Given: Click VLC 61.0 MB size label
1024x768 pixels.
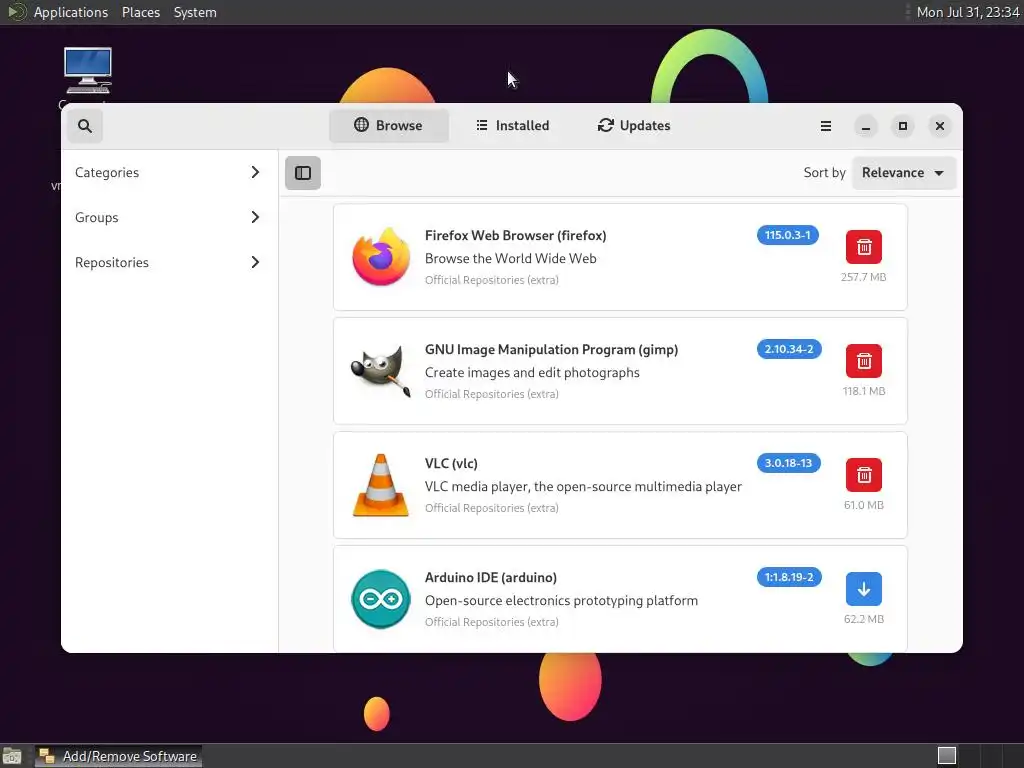Looking at the screenshot, I should (864, 505).
